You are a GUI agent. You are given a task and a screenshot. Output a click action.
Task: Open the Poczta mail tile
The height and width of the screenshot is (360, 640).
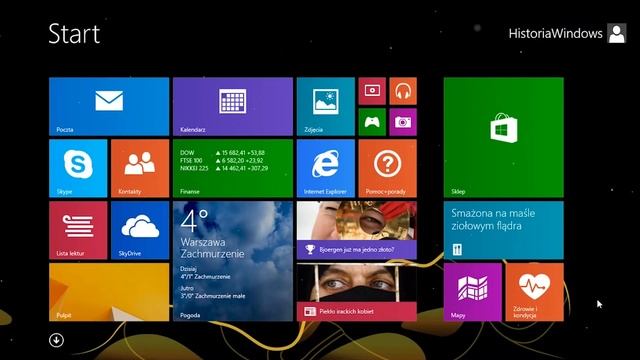pos(109,107)
